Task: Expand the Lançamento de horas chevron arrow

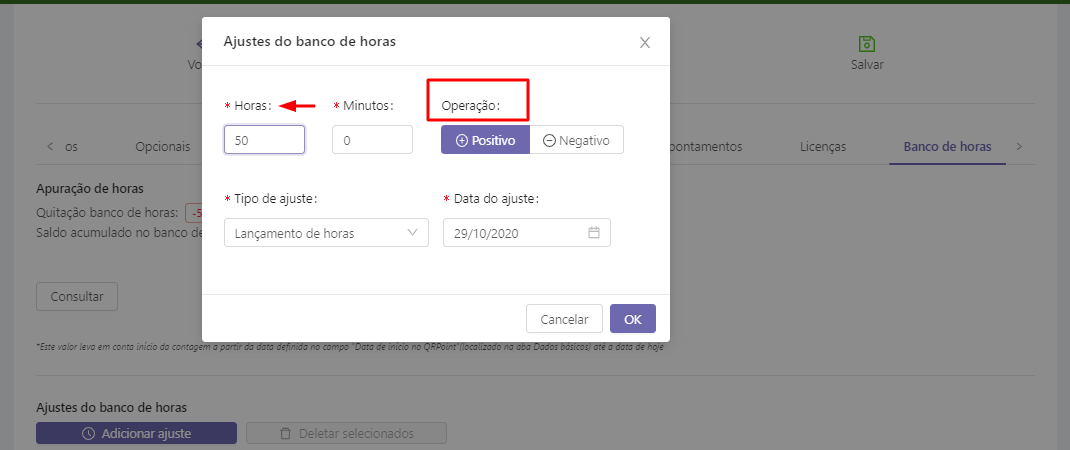Action: (413, 233)
